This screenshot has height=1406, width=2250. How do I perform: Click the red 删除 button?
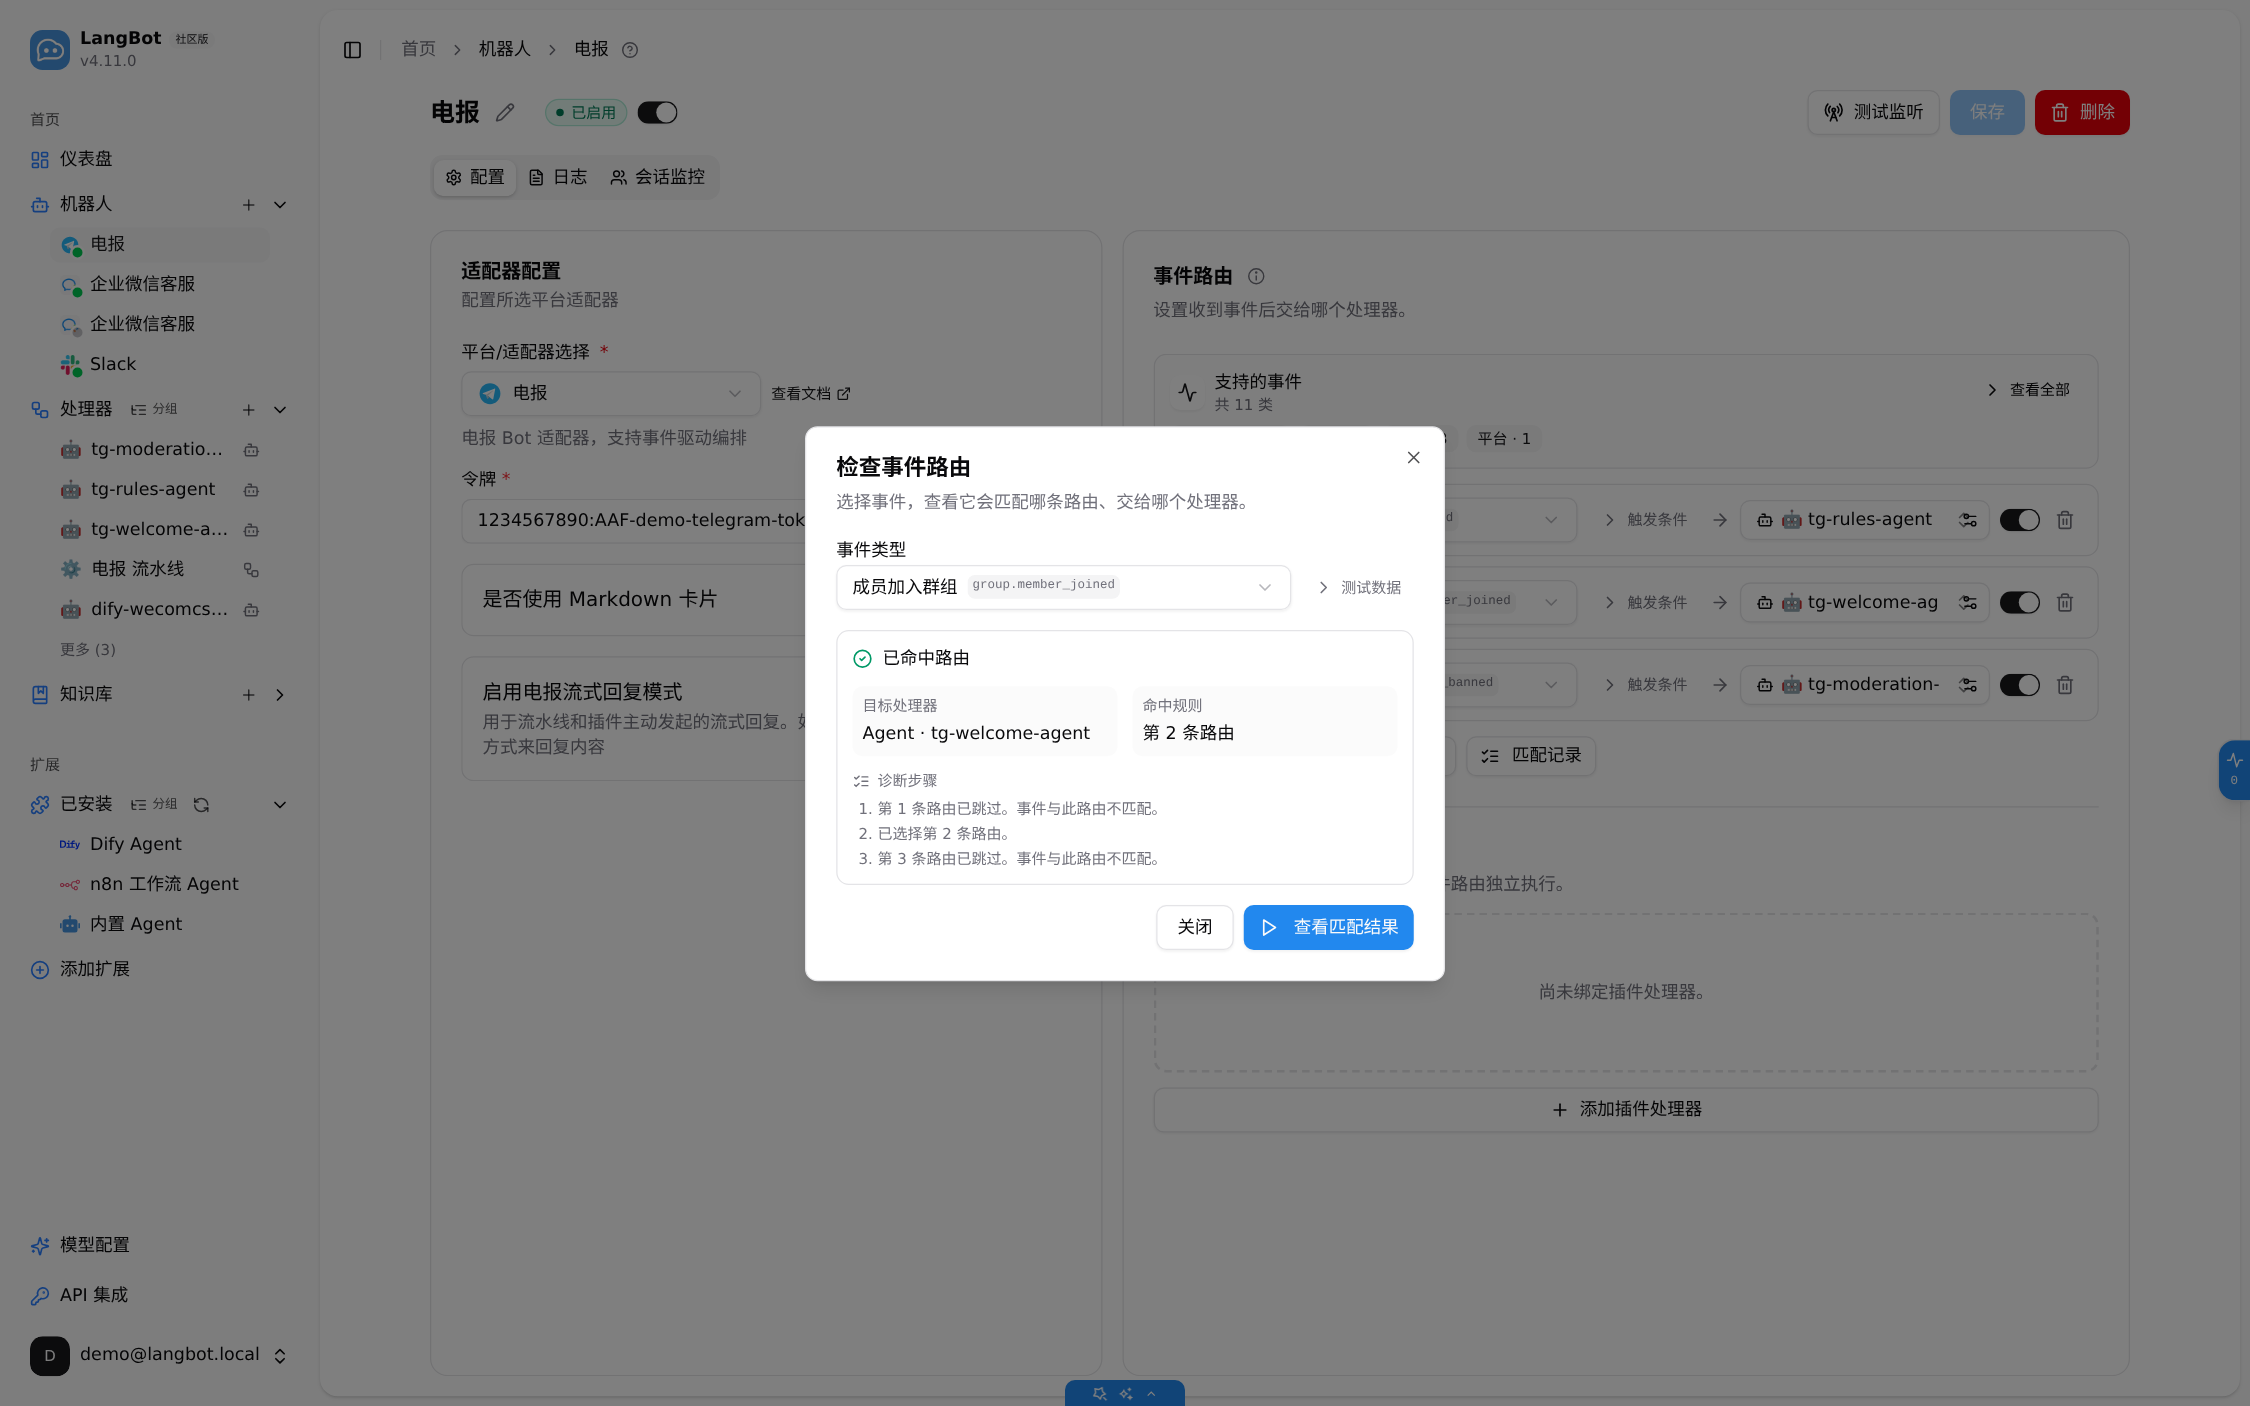tap(2082, 113)
